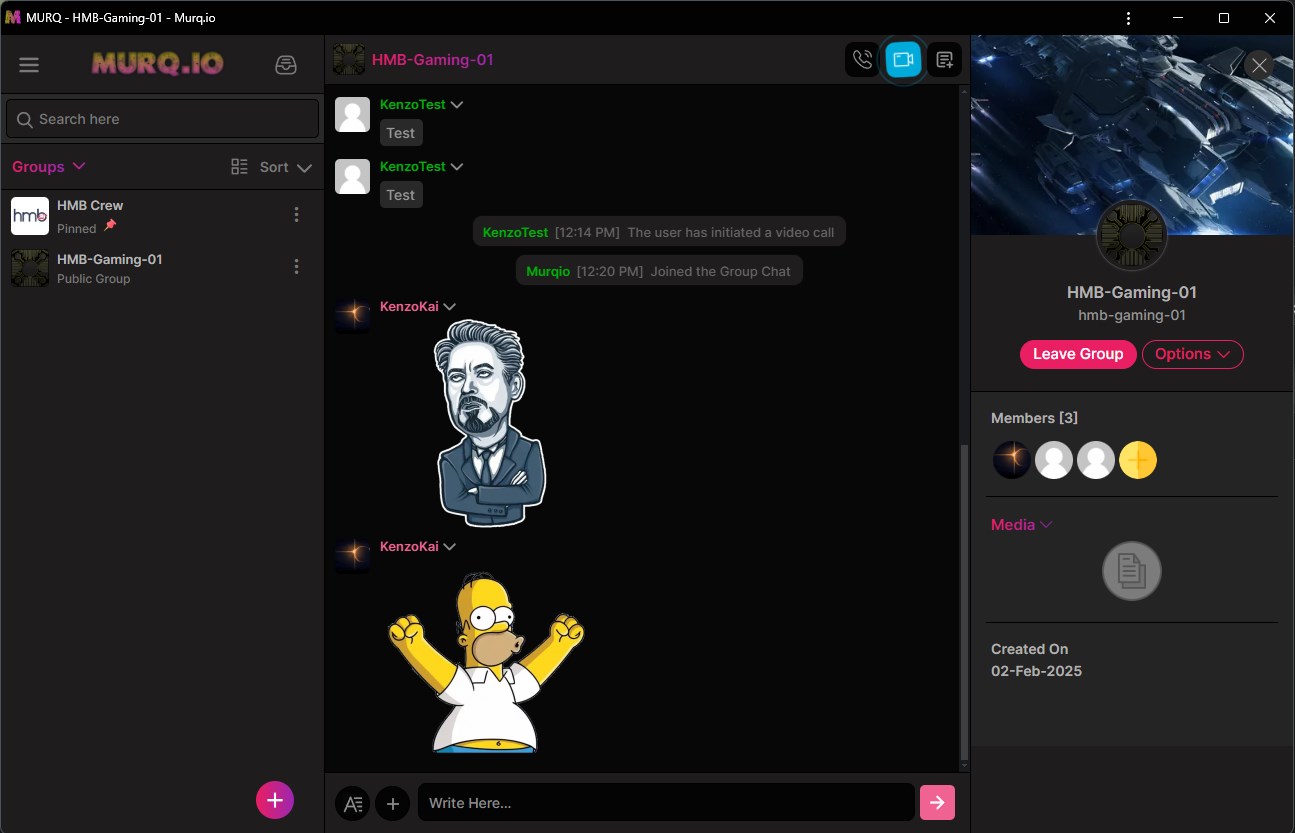Select the HMB-Gaming-01 public group
The image size is (1295, 833).
[x=162, y=268]
